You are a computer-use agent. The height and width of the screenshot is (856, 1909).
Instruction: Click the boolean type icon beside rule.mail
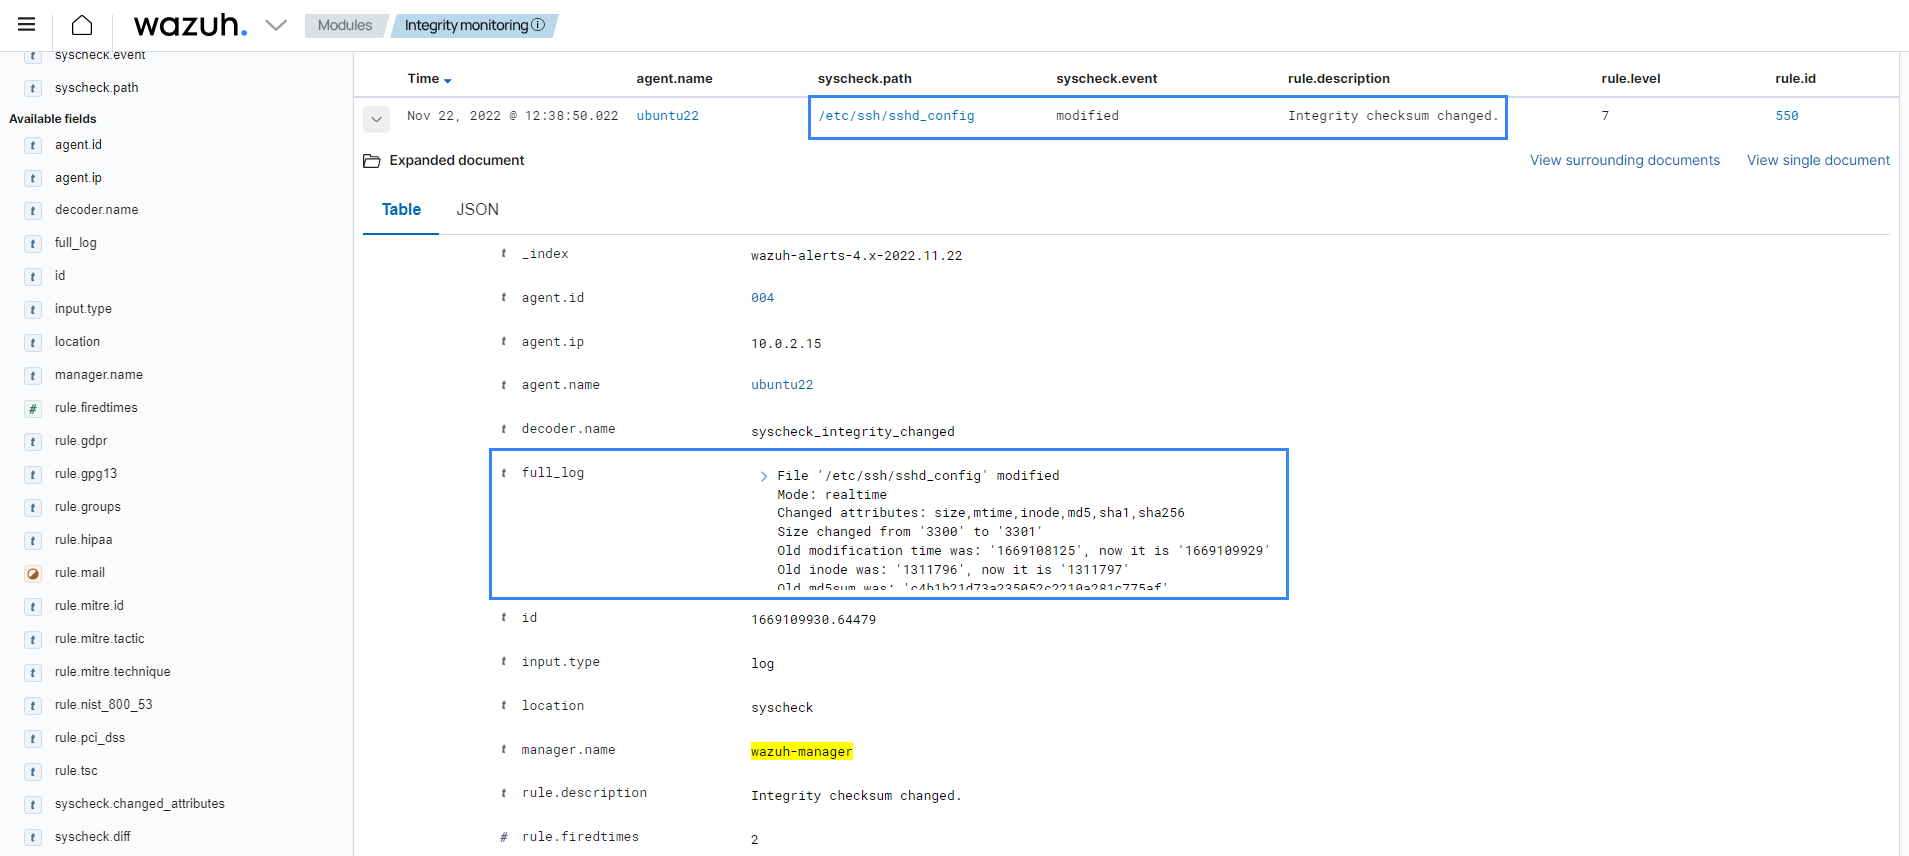coord(33,574)
